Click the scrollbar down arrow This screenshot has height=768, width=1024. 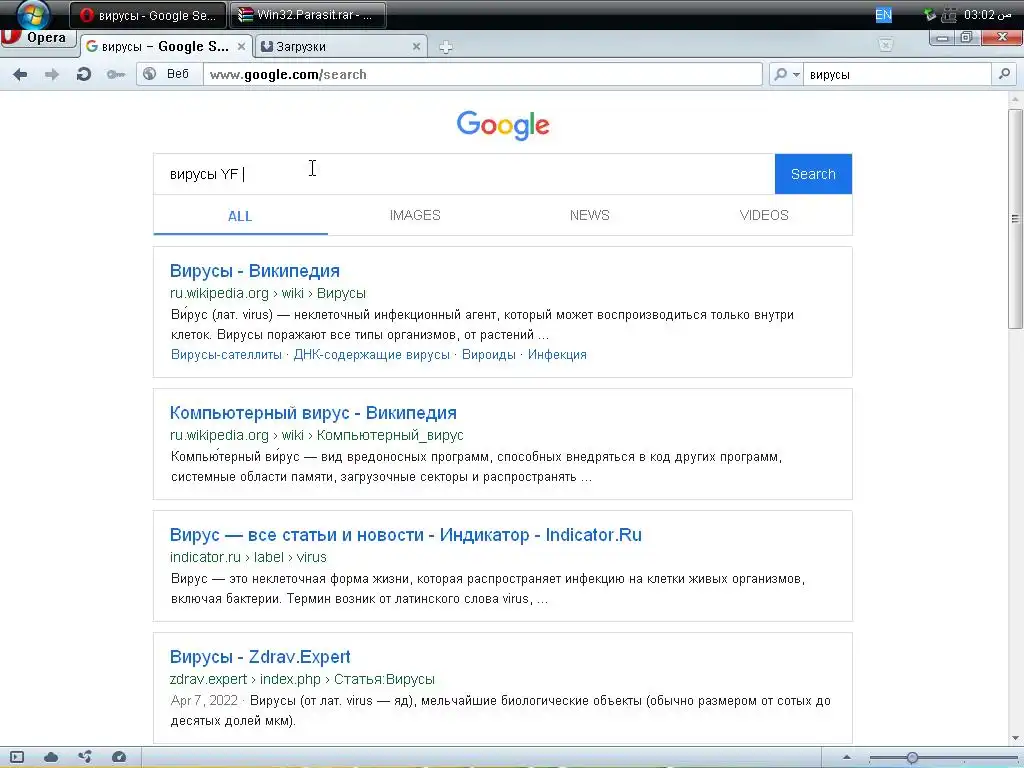click(1015, 739)
